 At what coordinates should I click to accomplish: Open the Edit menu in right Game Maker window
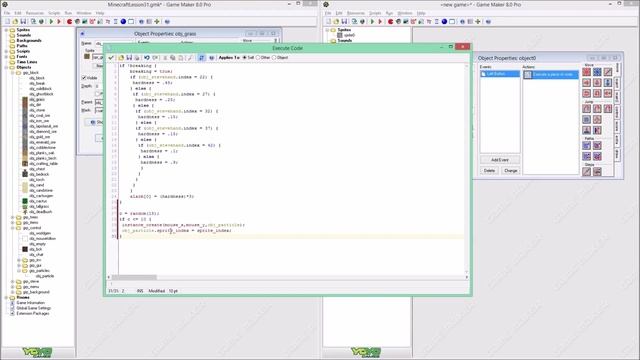coord(339,13)
